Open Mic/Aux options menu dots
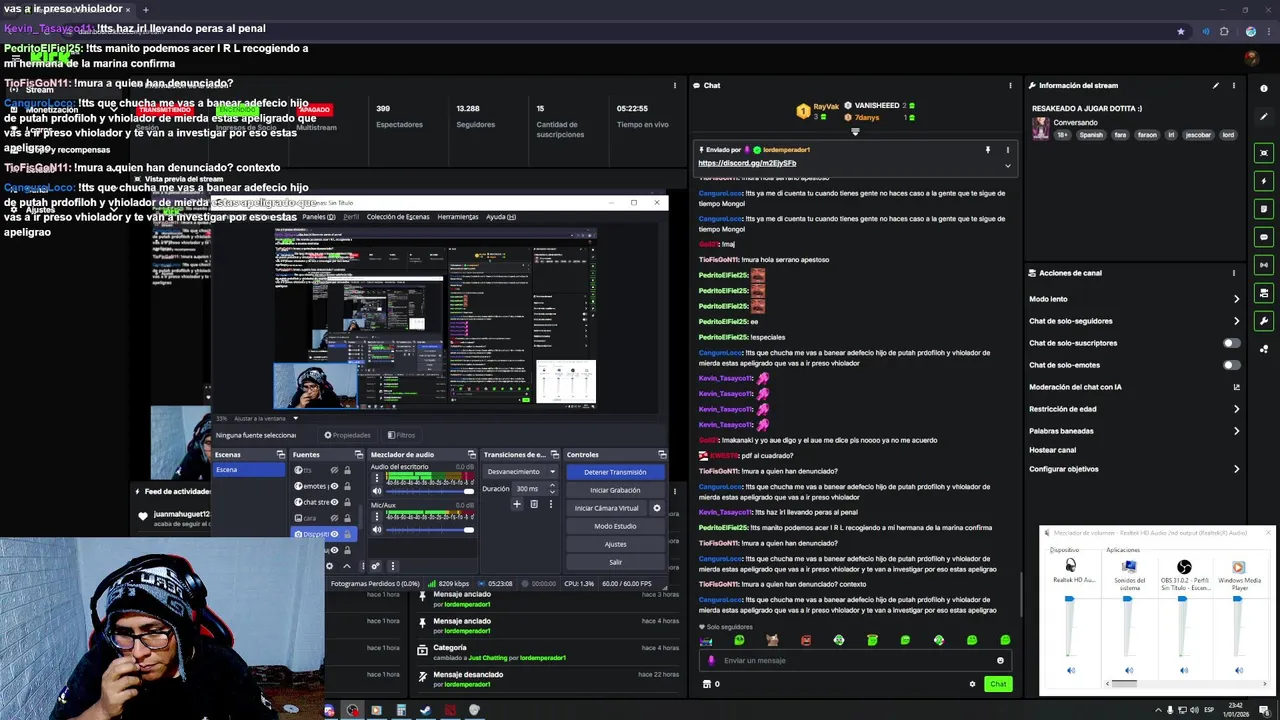This screenshot has width=1280, height=720. pos(377,517)
